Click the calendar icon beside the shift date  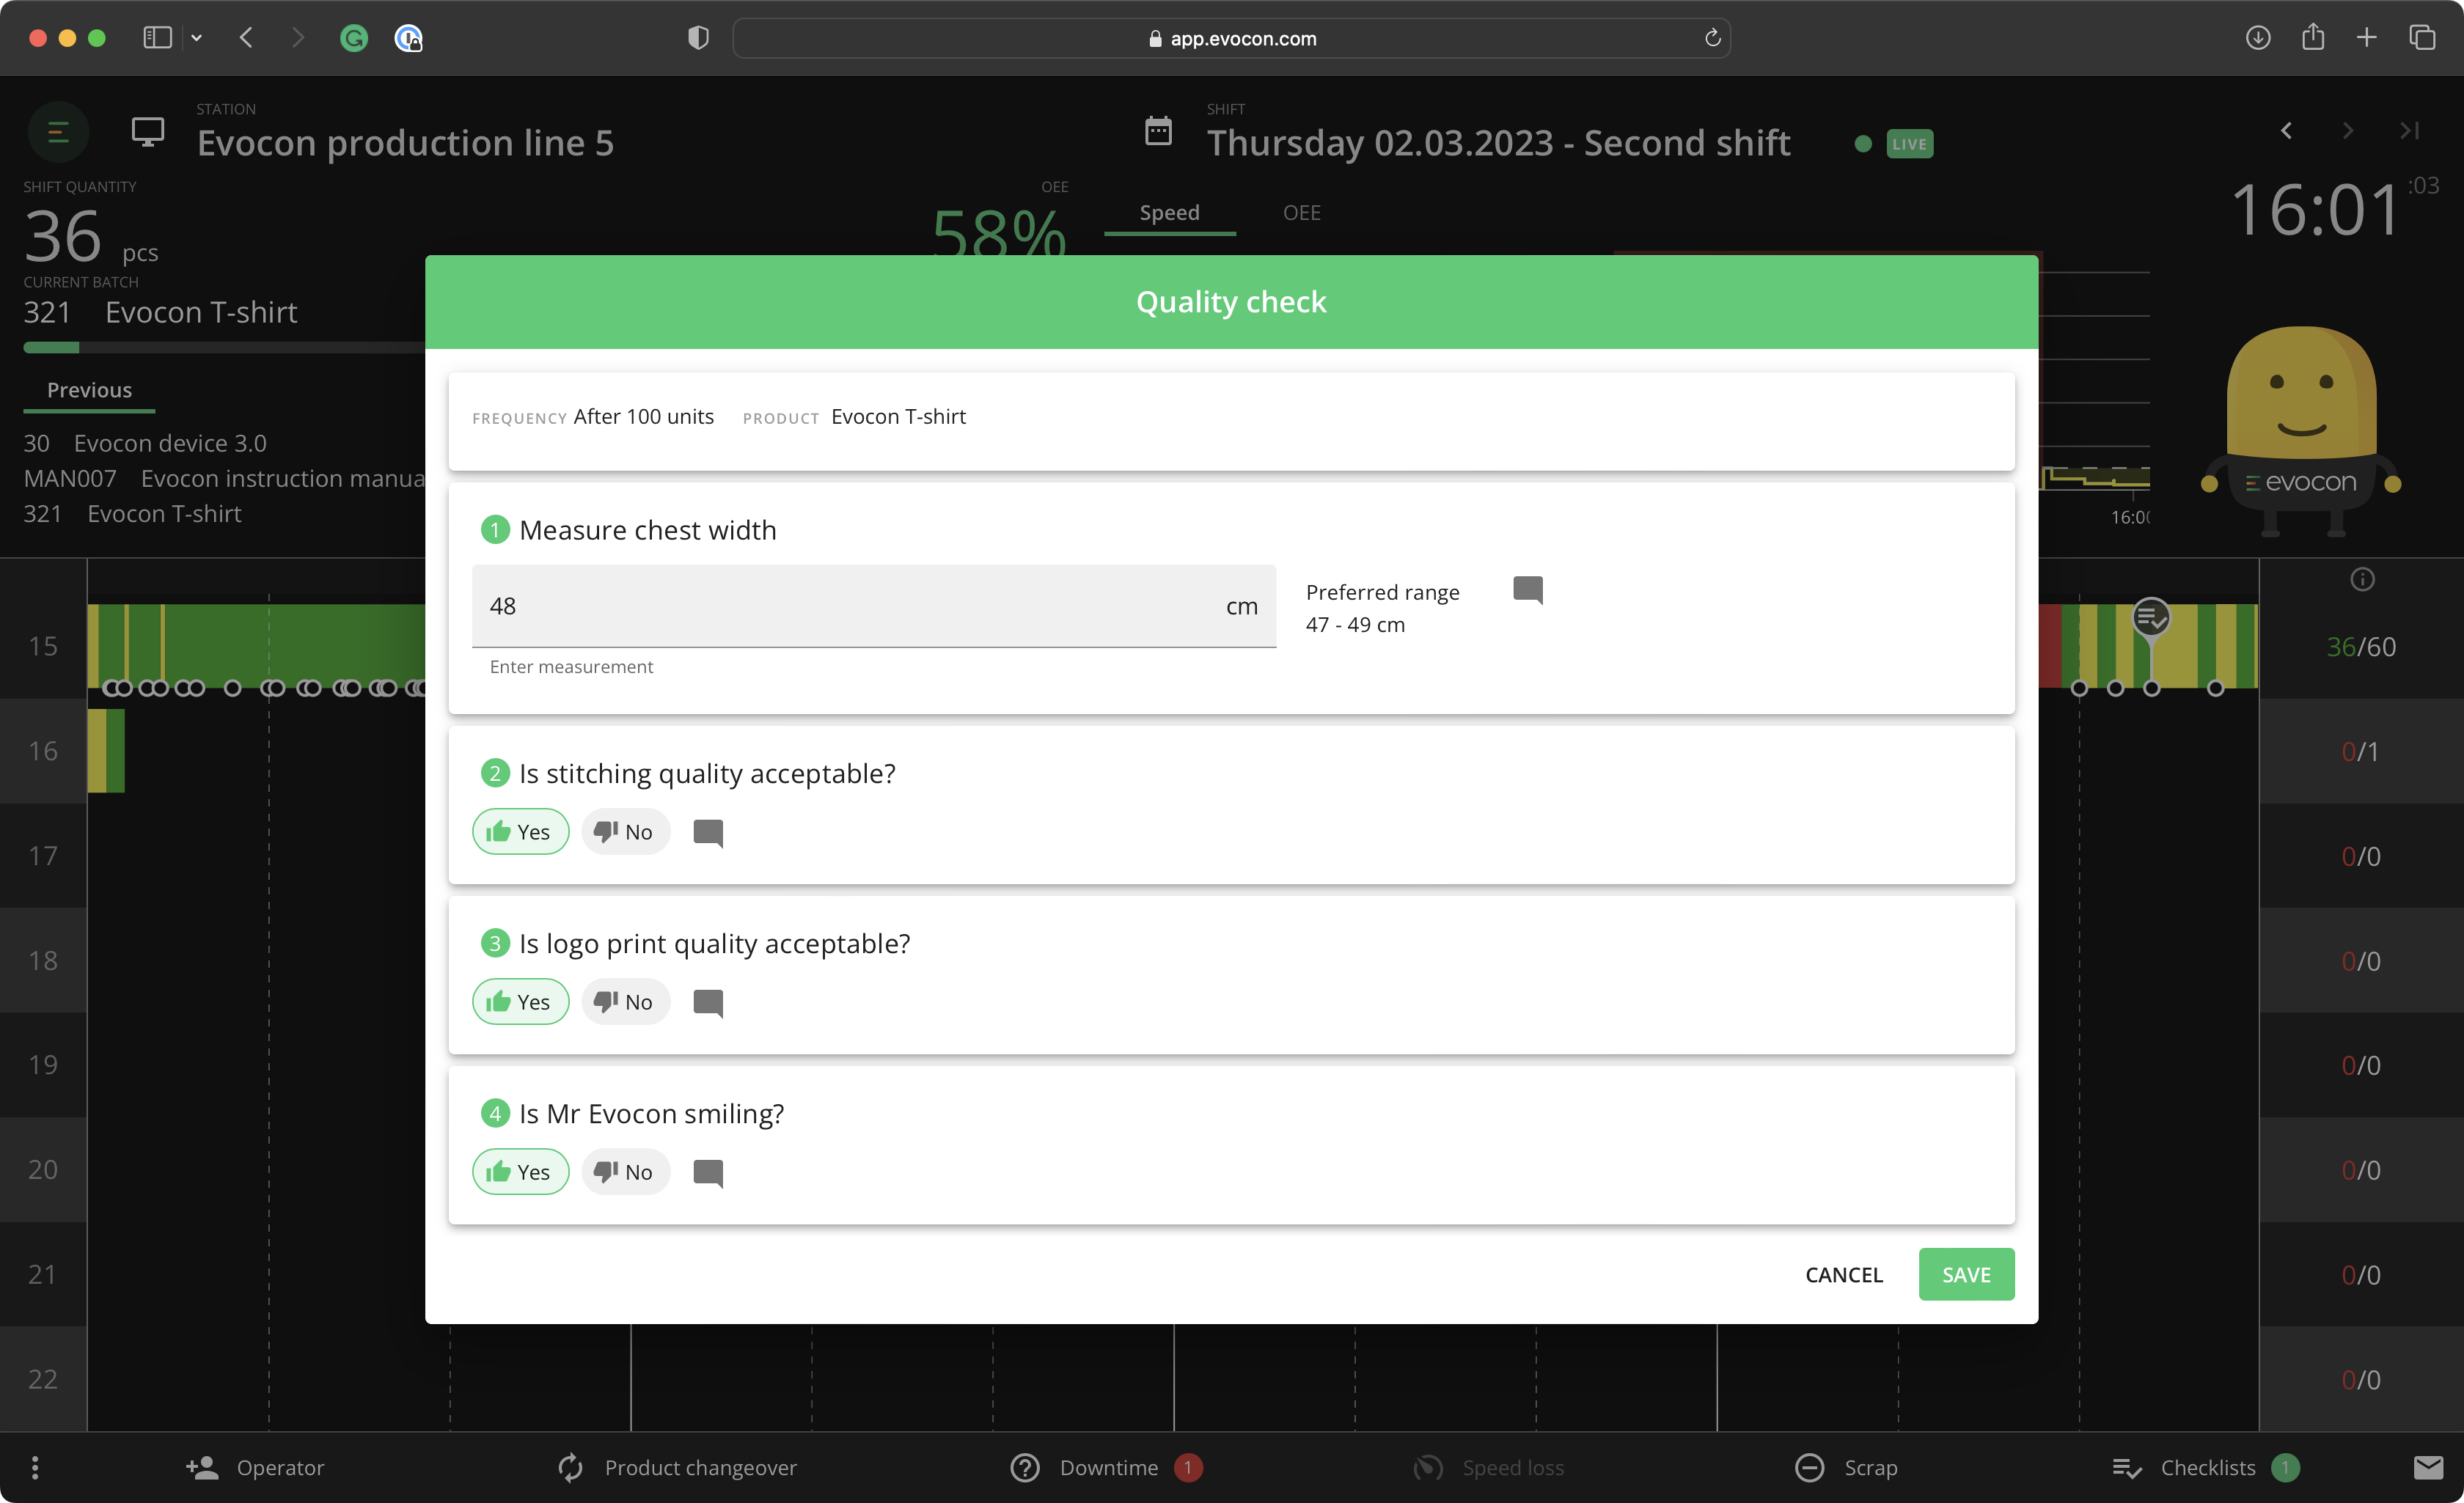click(1158, 131)
